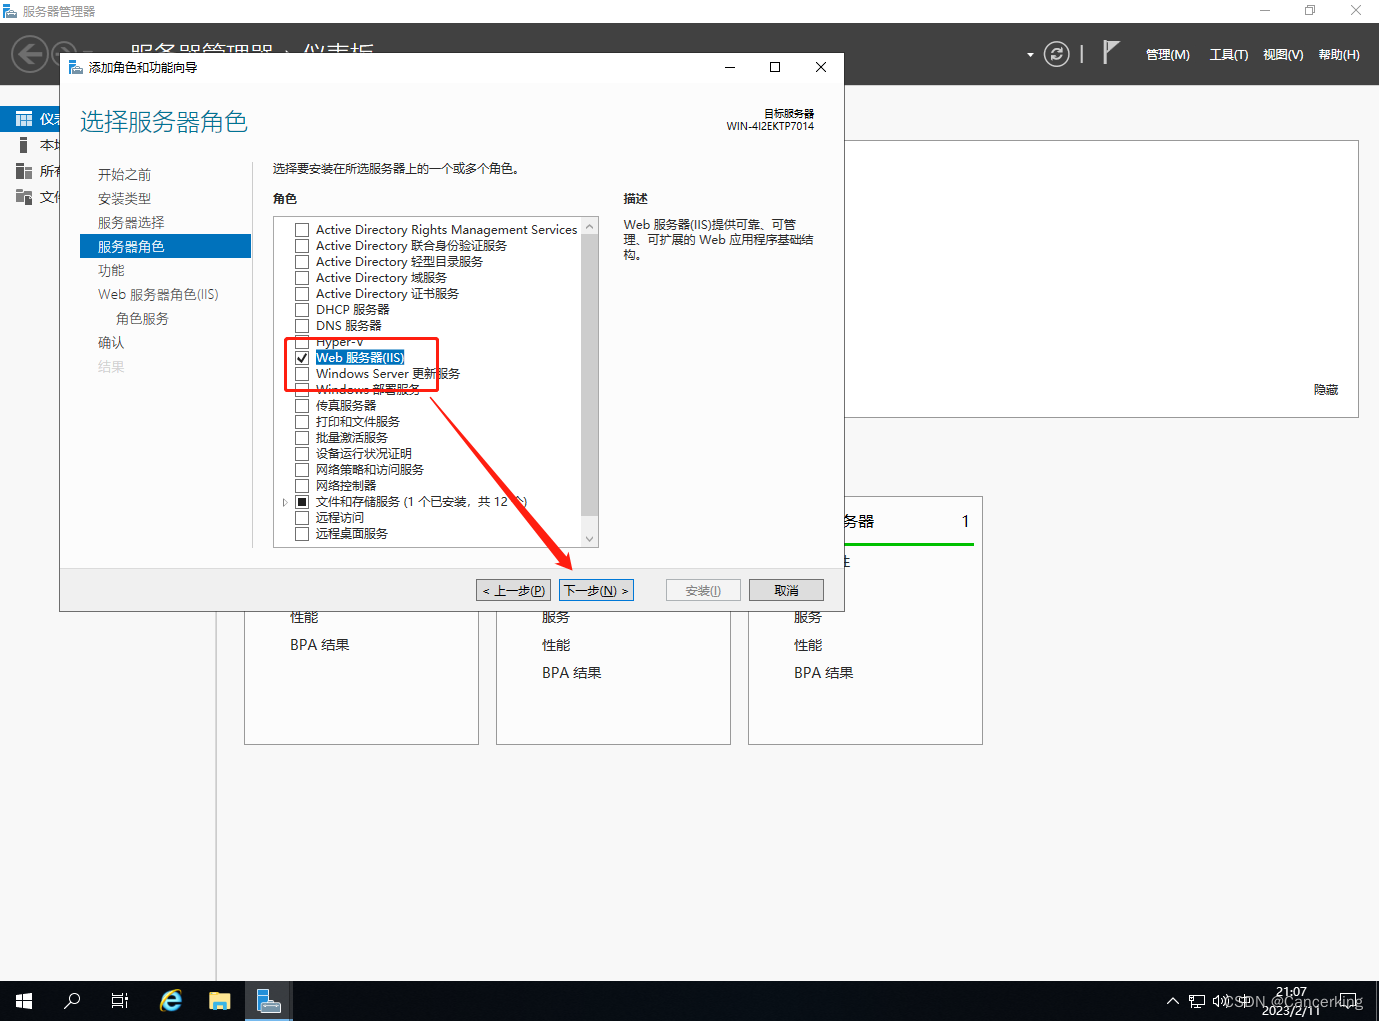
Task: Check Active Directory Rights Management Services
Action: pyautogui.click(x=302, y=230)
